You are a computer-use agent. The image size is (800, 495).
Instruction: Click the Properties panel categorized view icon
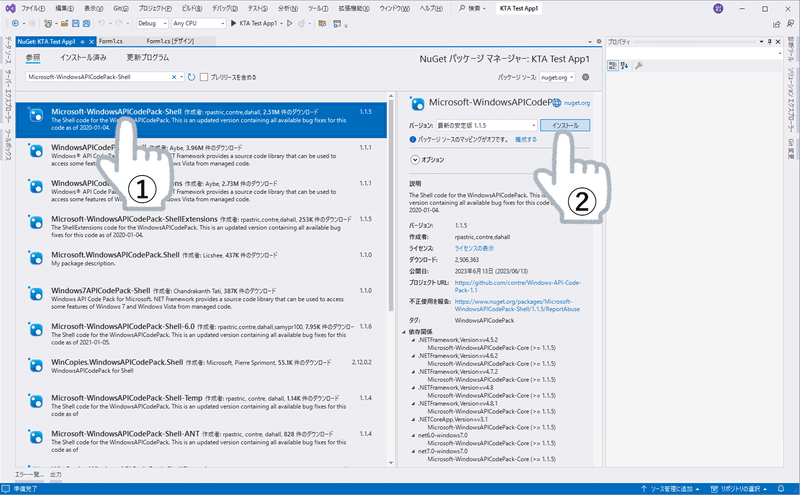tap(613, 65)
